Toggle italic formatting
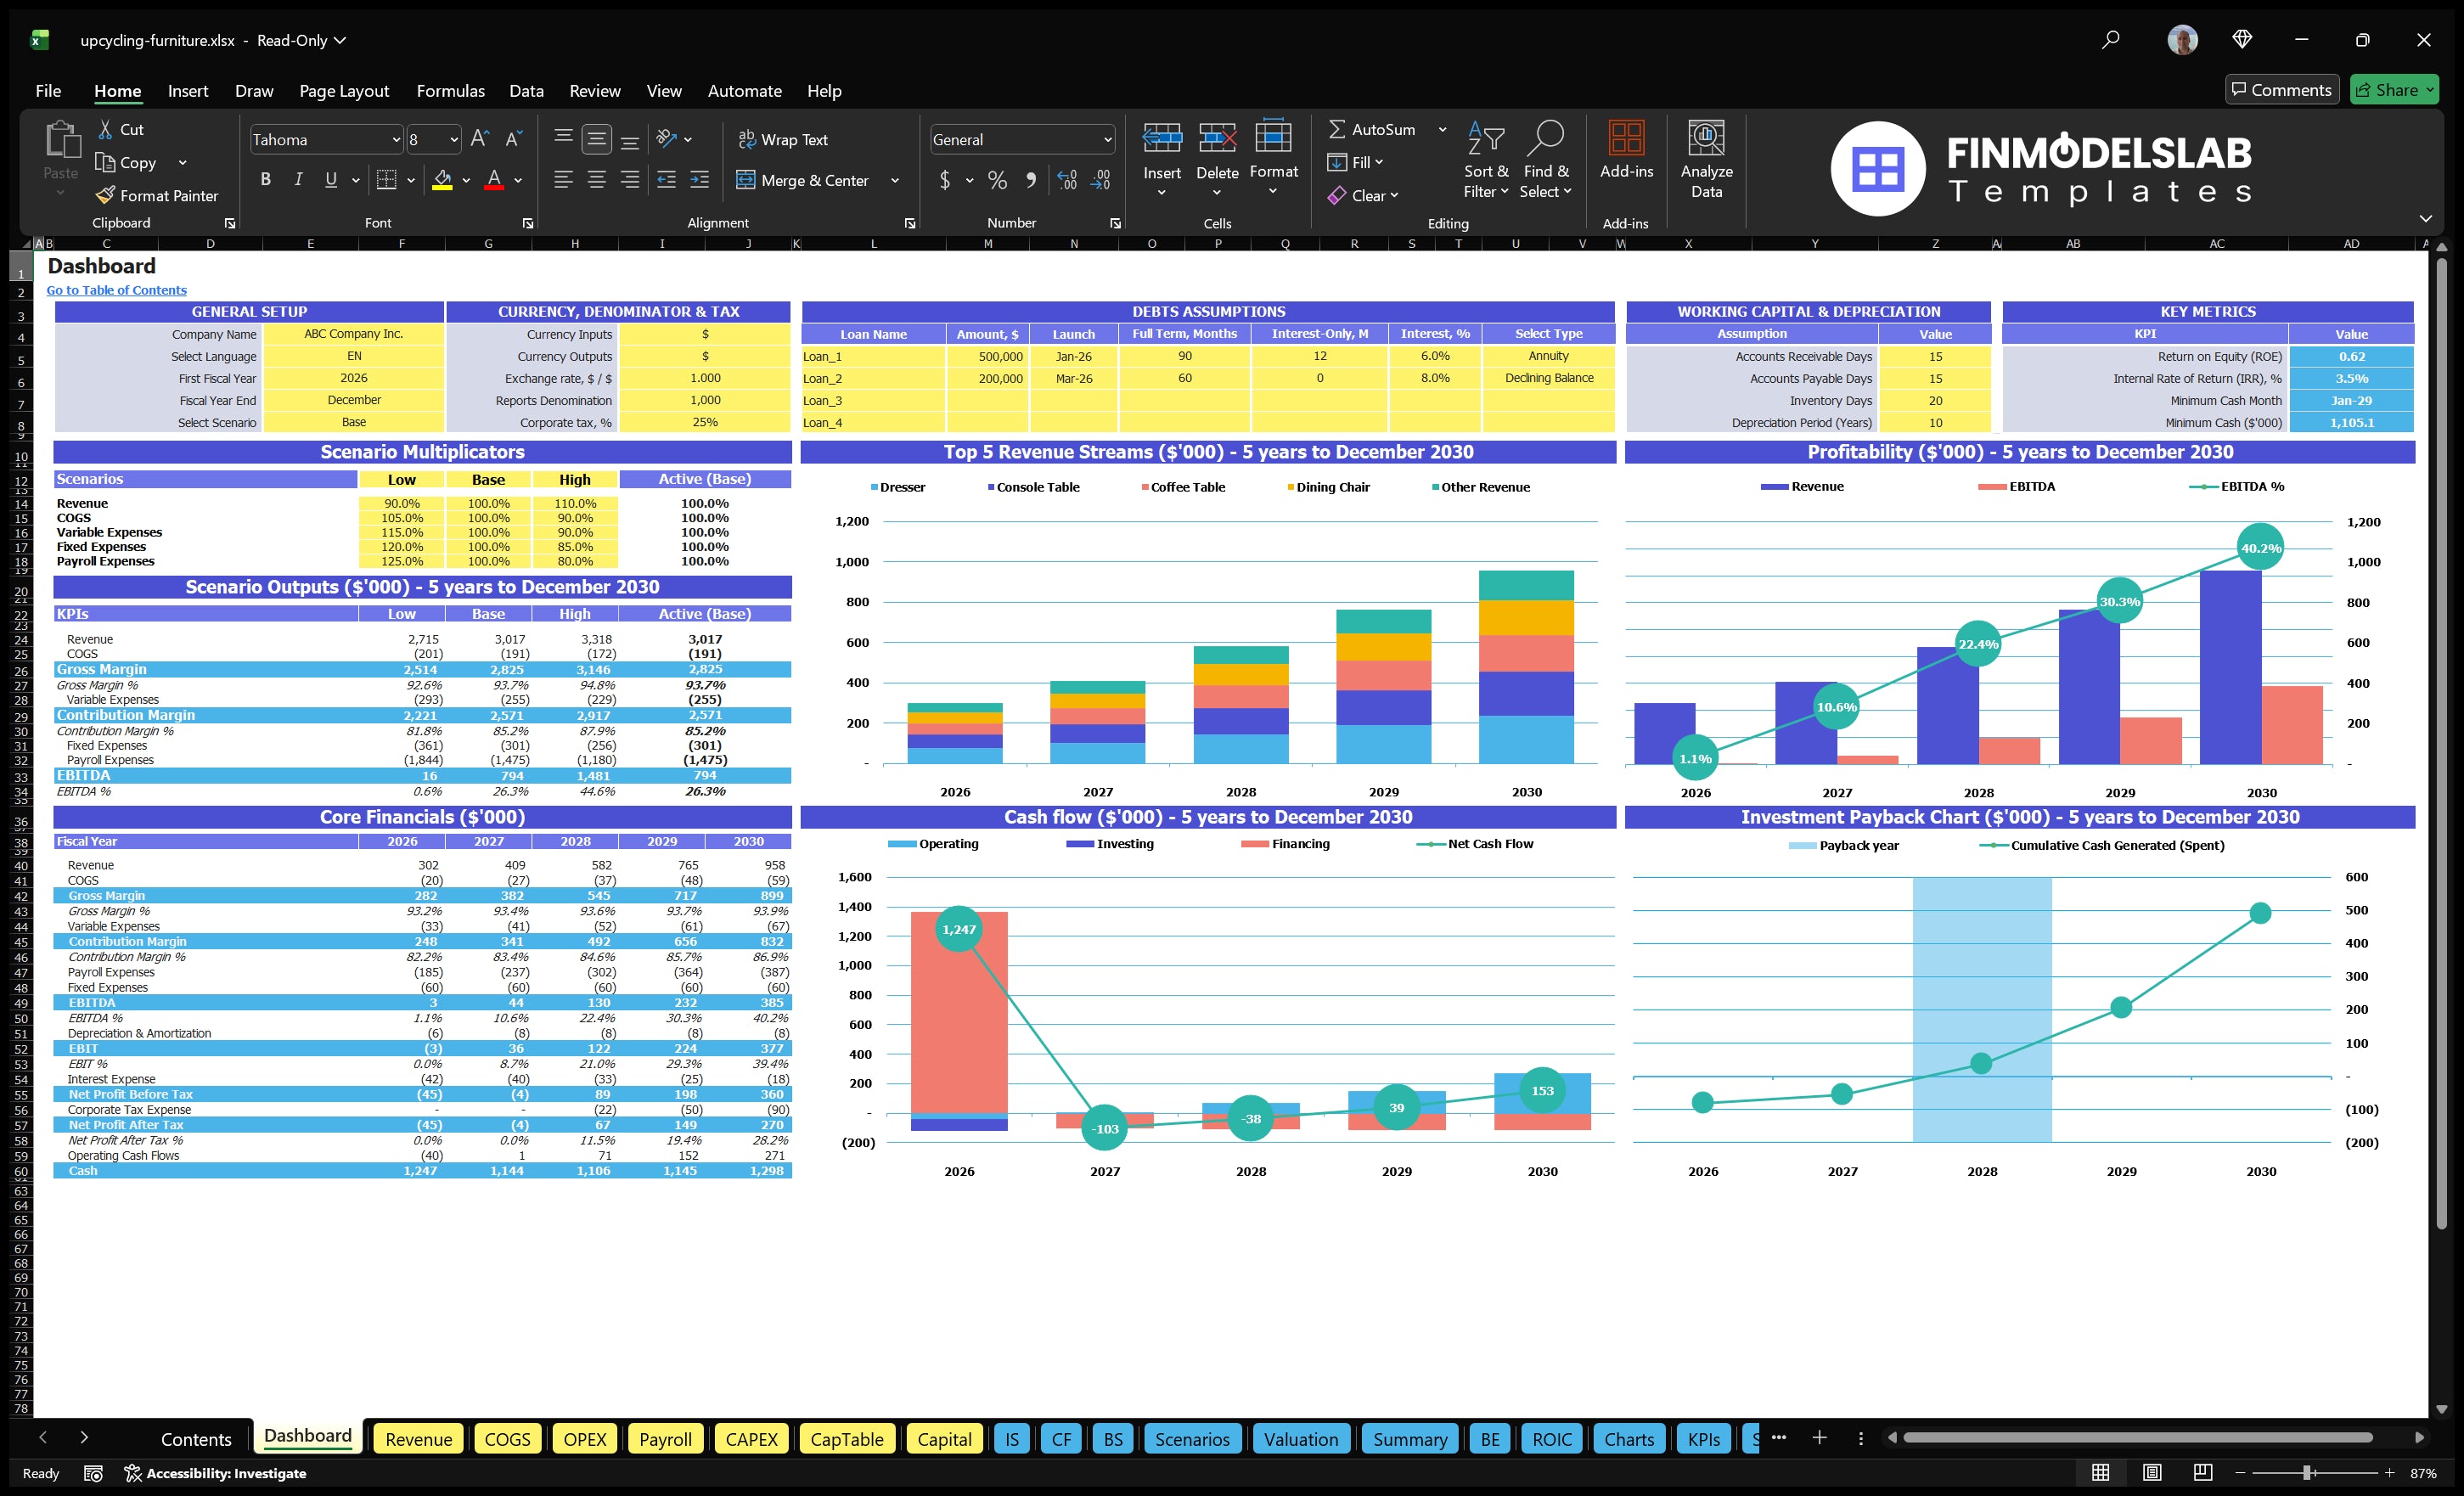Image resolution: width=2464 pixels, height=1496 pixels. point(297,179)
